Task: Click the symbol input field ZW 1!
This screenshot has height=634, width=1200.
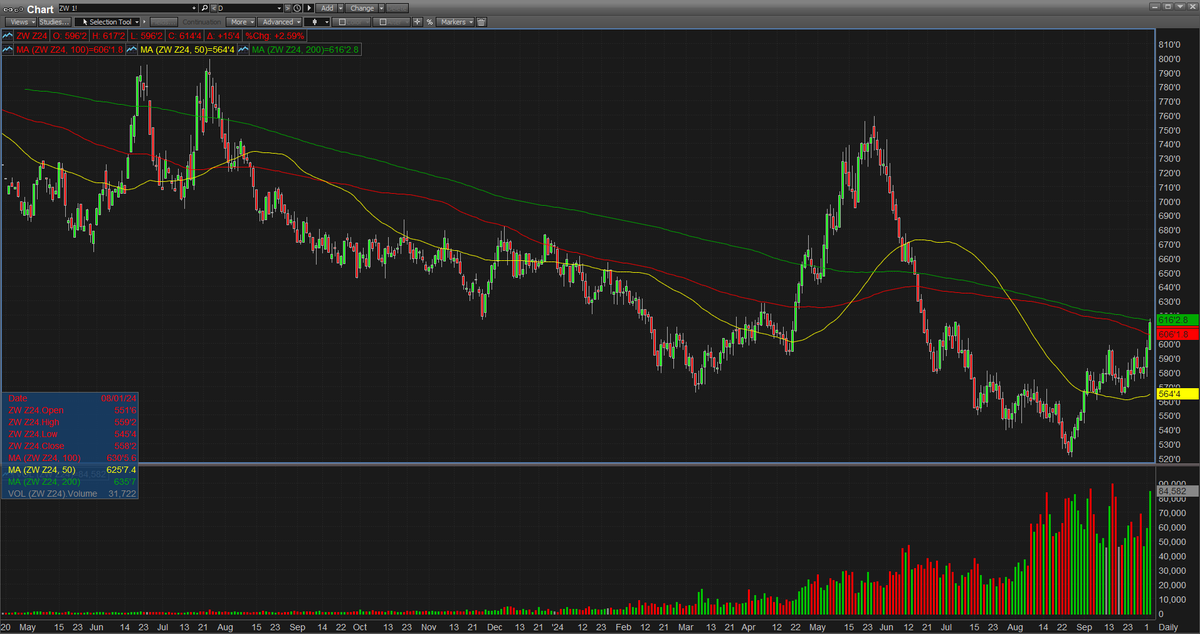Action: coord(123,8)
